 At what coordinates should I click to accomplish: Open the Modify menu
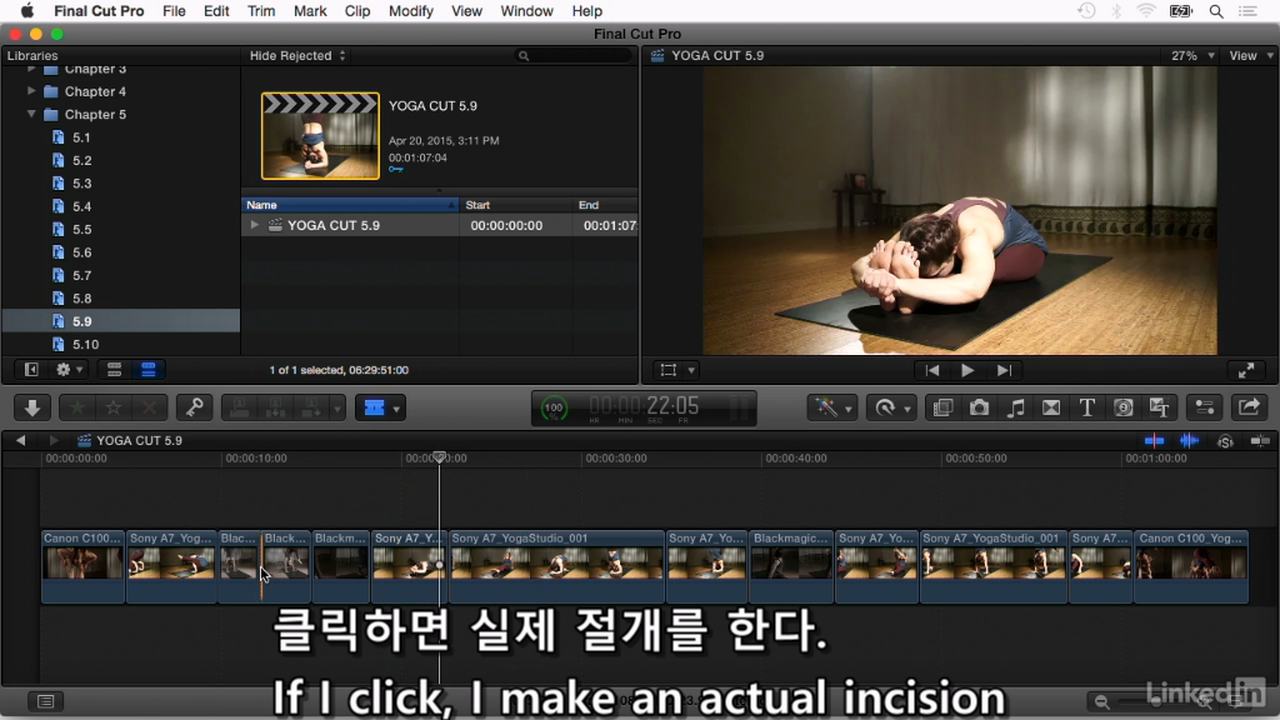(411, 11)
